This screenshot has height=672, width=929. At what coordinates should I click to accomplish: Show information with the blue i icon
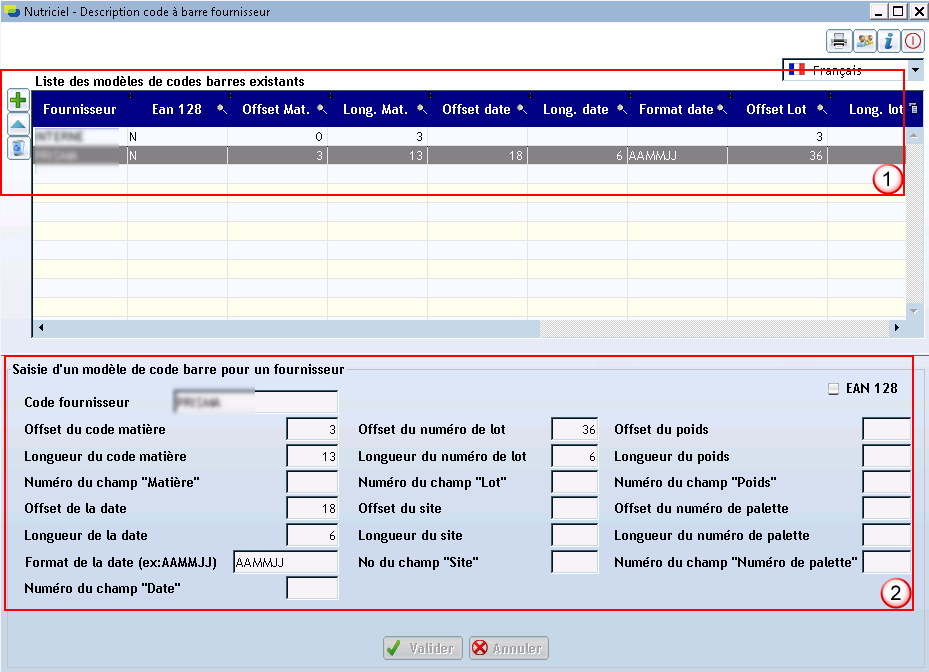click(x=889, y=41)
